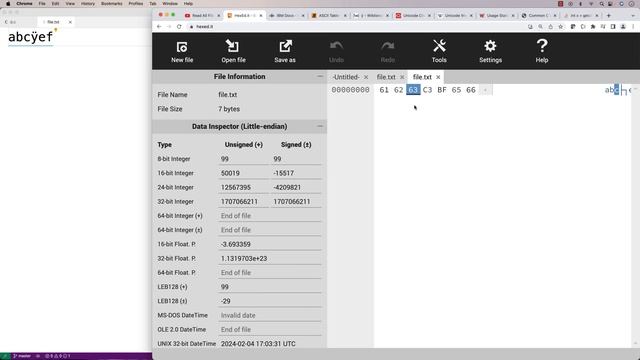
Task: Open the Bookmarks menu
Action: pyautogui.click(x=111, y=4)
